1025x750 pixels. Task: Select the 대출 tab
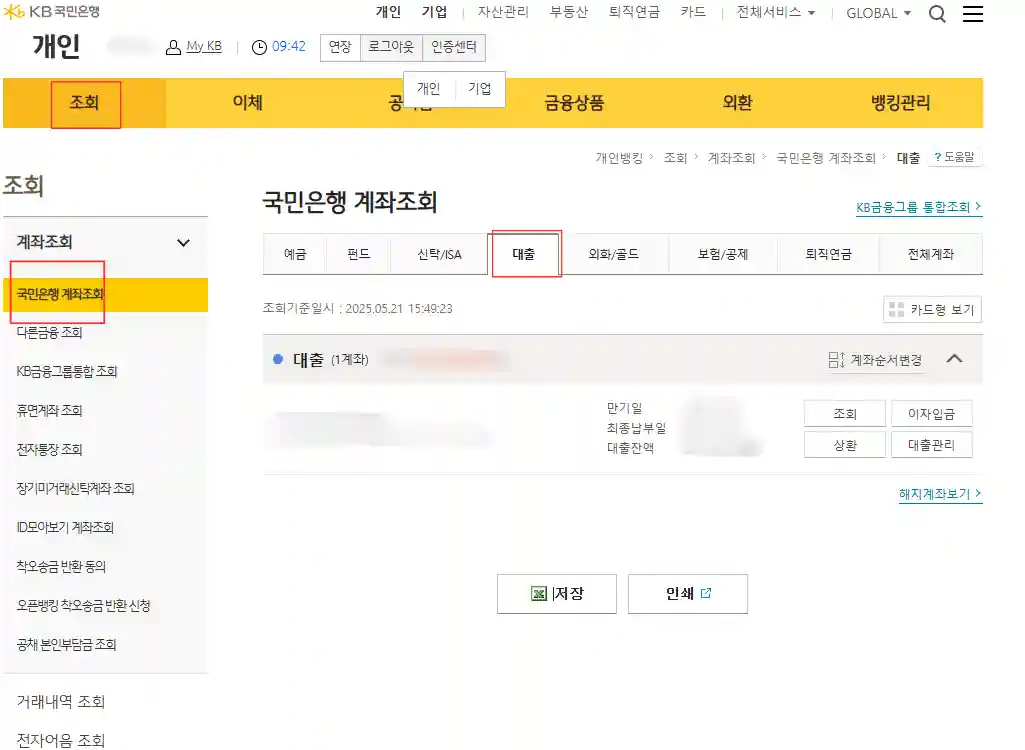pos(524,254)
